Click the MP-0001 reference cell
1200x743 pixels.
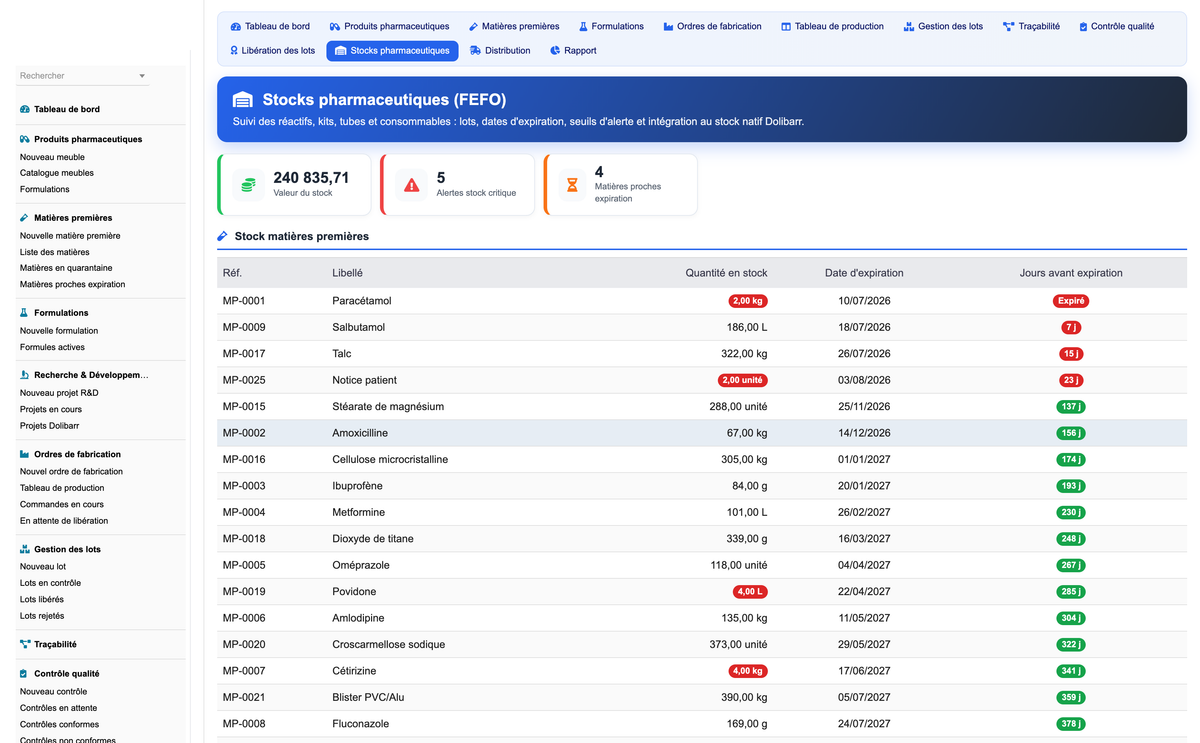tap(244, 301)
